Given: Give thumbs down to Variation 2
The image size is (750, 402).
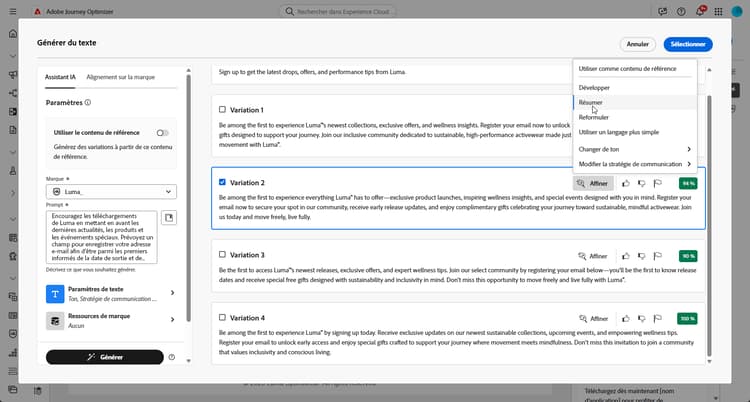Looking at the screenshot, I should 641,183.
